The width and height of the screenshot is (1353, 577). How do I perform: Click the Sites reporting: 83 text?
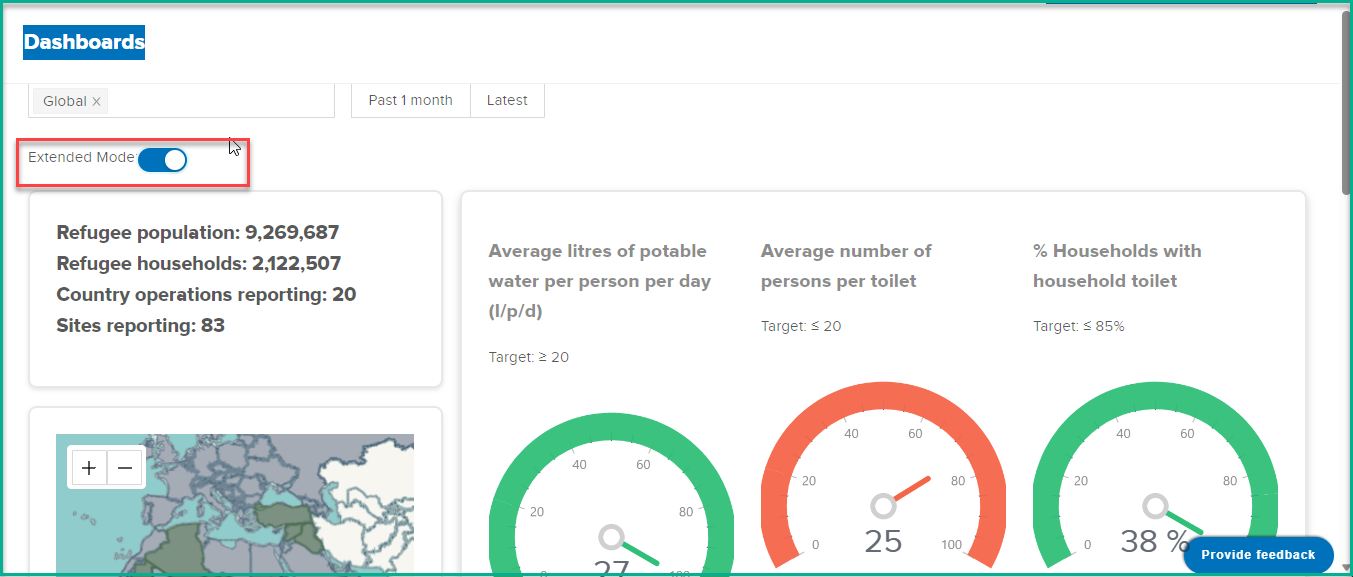tap(141, 326)
